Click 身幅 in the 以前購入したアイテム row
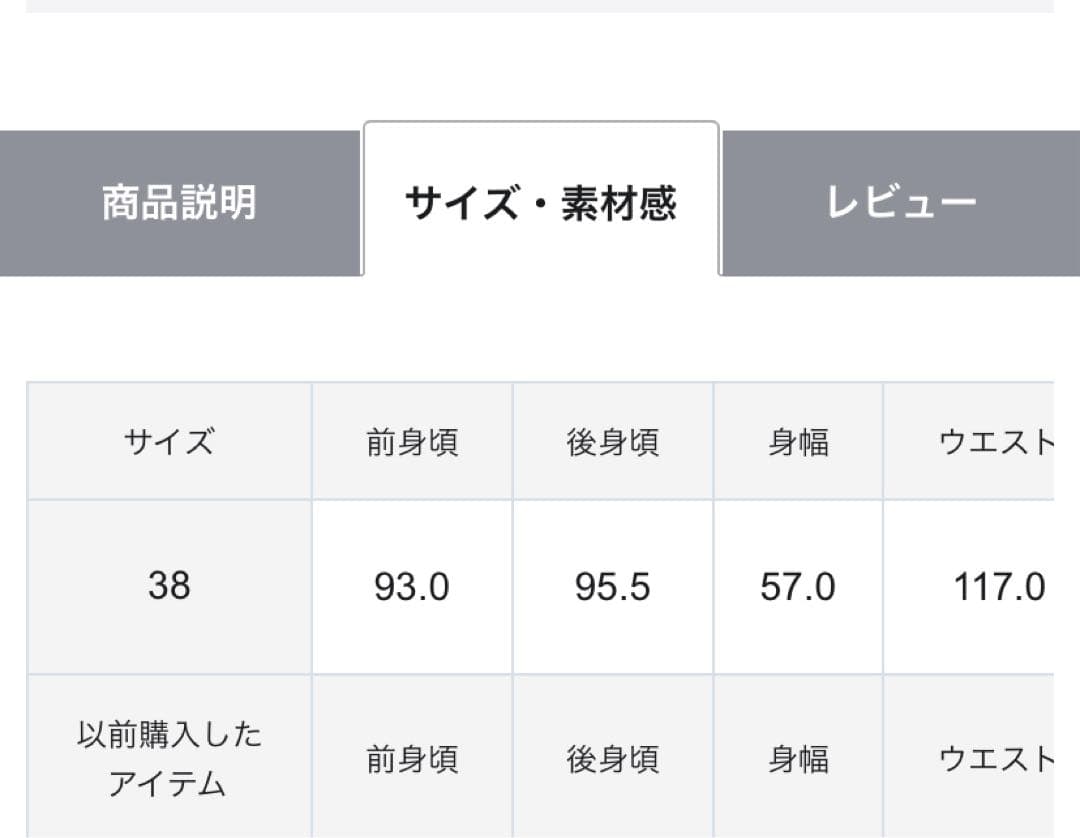The width and height of the screenshot is (1080, 838). (798, 759)
